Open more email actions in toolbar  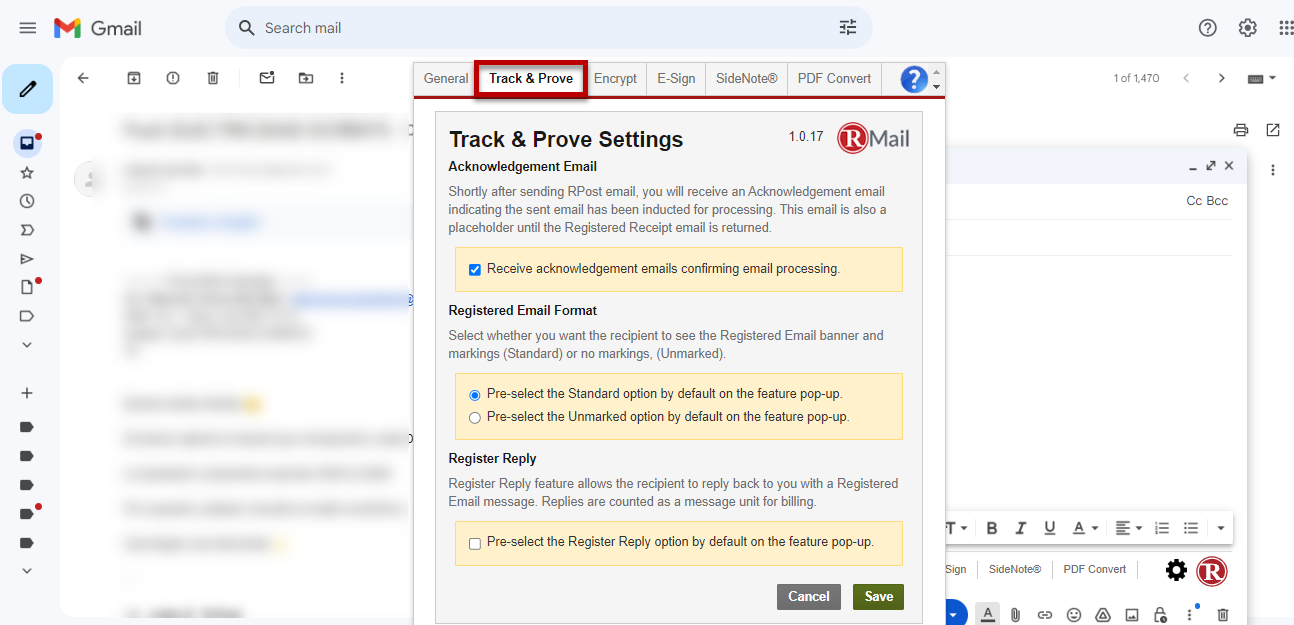click(x=342, y=78)
